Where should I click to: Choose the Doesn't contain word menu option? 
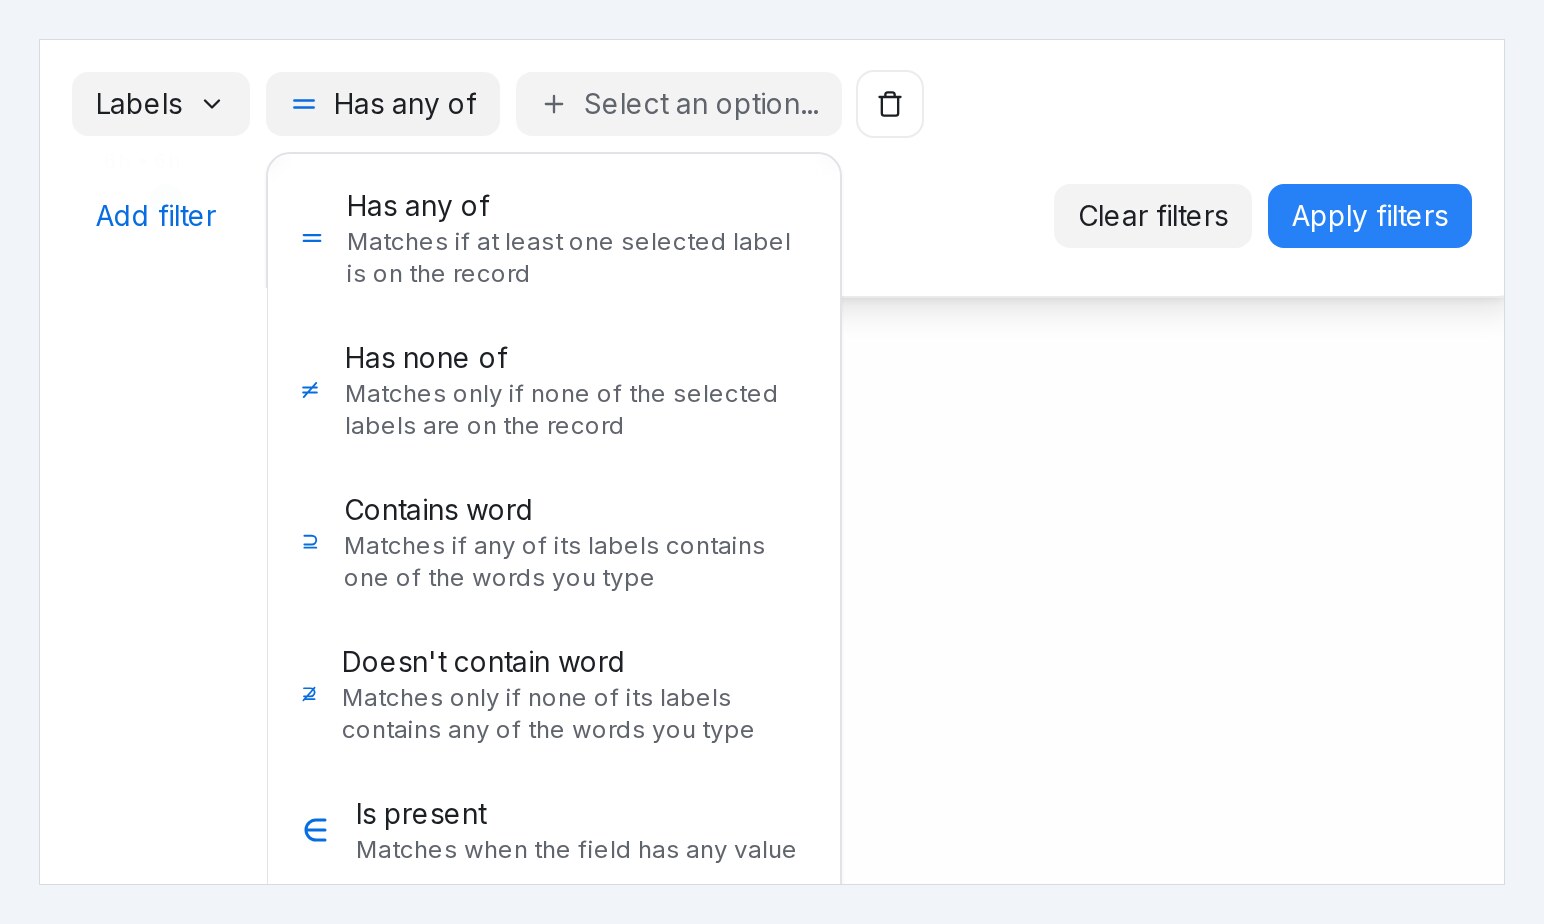(554, 695)
